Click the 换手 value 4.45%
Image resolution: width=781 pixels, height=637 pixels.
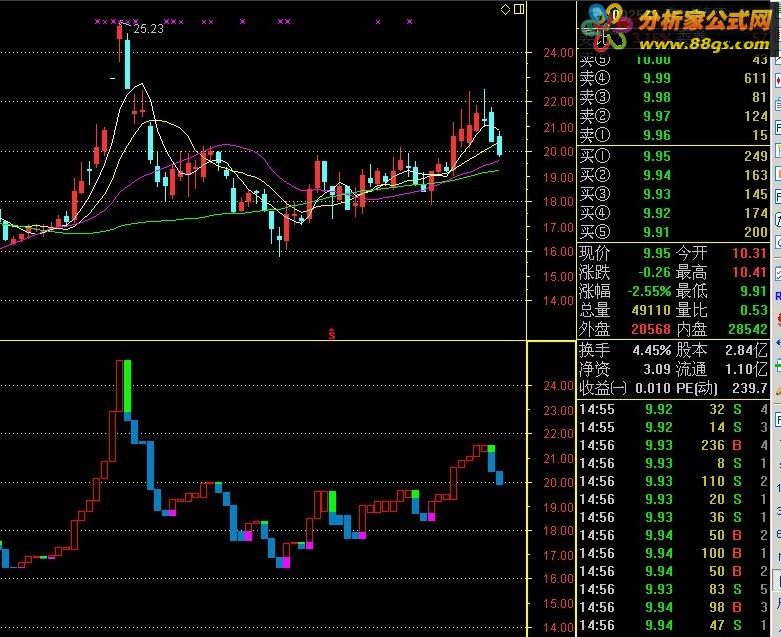[x=651, y=351]
